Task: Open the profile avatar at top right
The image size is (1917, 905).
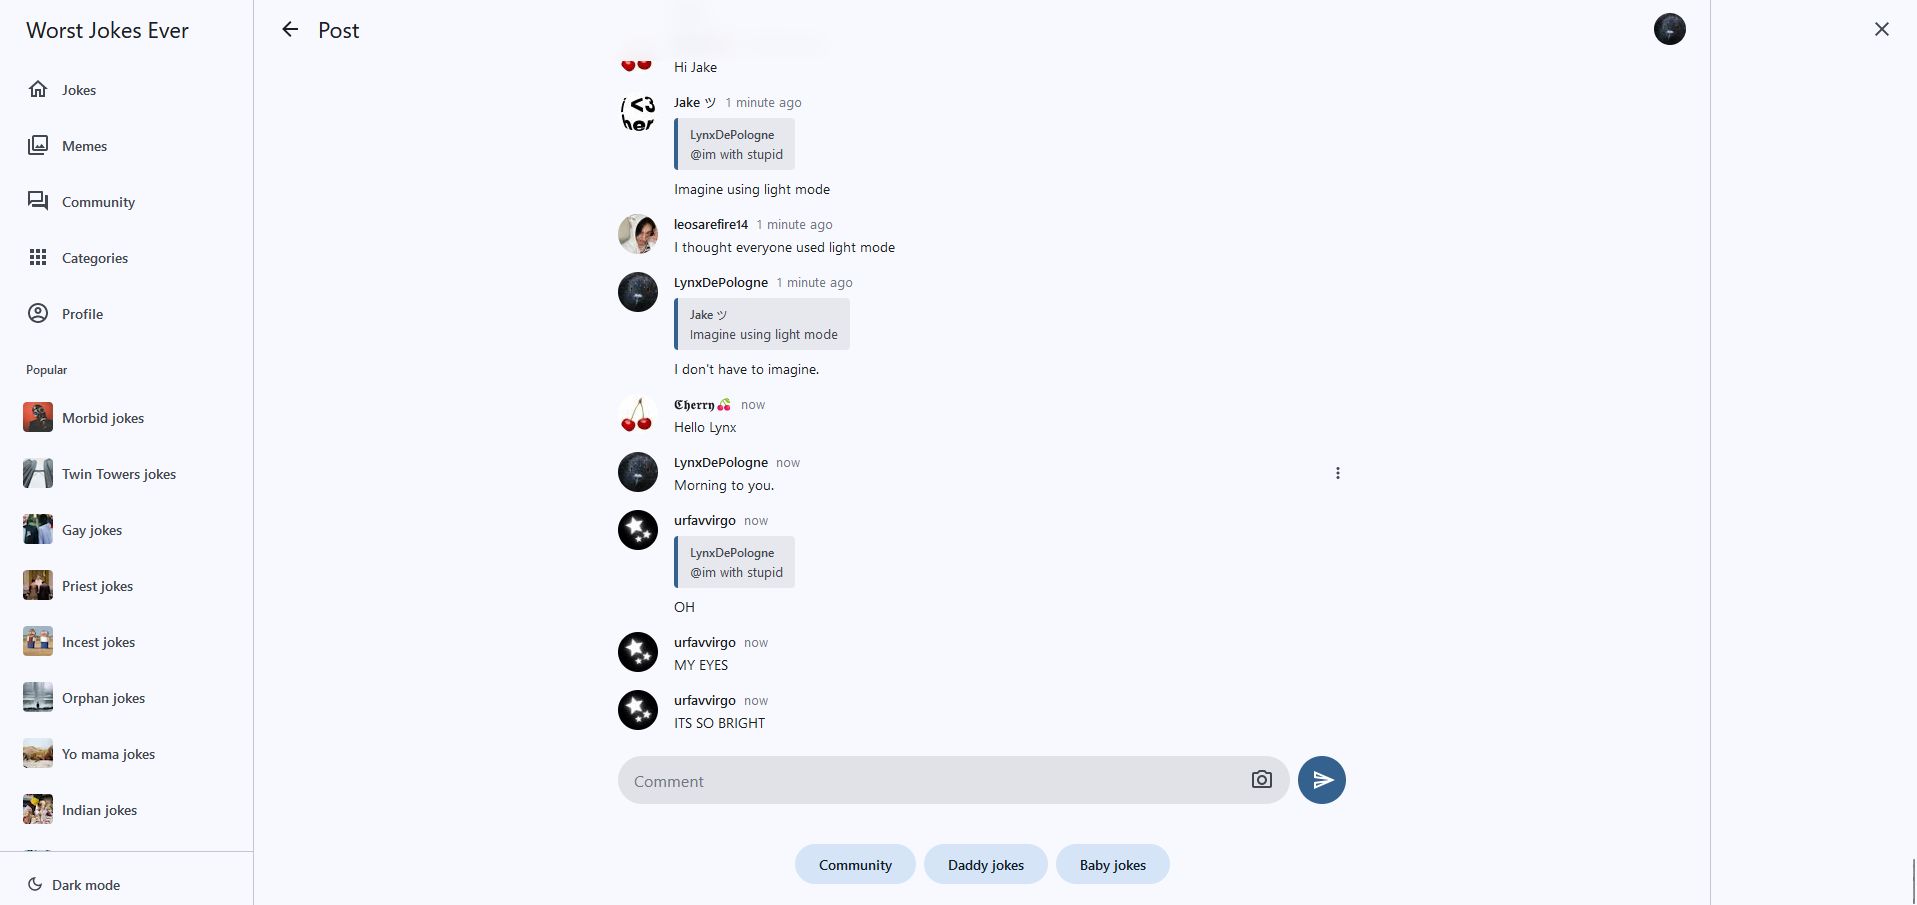Action: point(1669,29)
